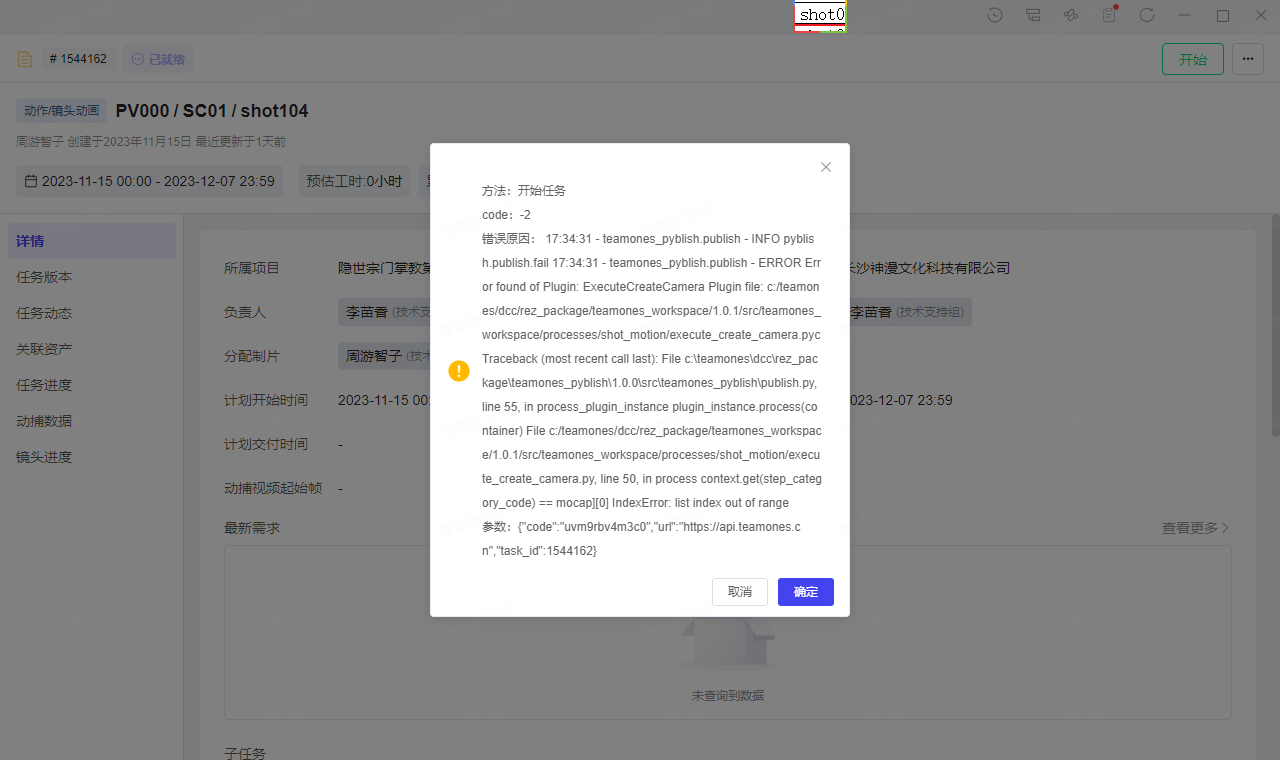Click the yellow warning icon in dialog
Image resolution: width=1280 pixels, height=760 pixels.
tap(459, 371)
